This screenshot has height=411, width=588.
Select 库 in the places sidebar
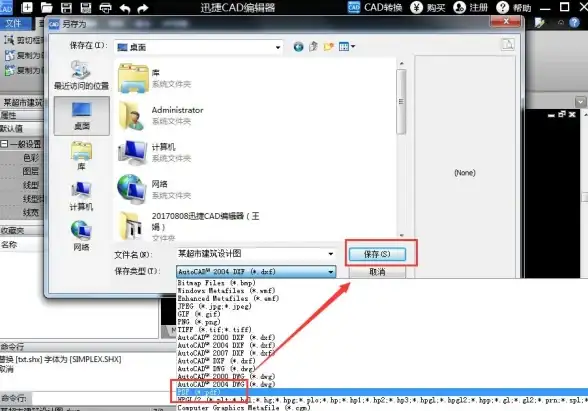click(x=81, y=156)
